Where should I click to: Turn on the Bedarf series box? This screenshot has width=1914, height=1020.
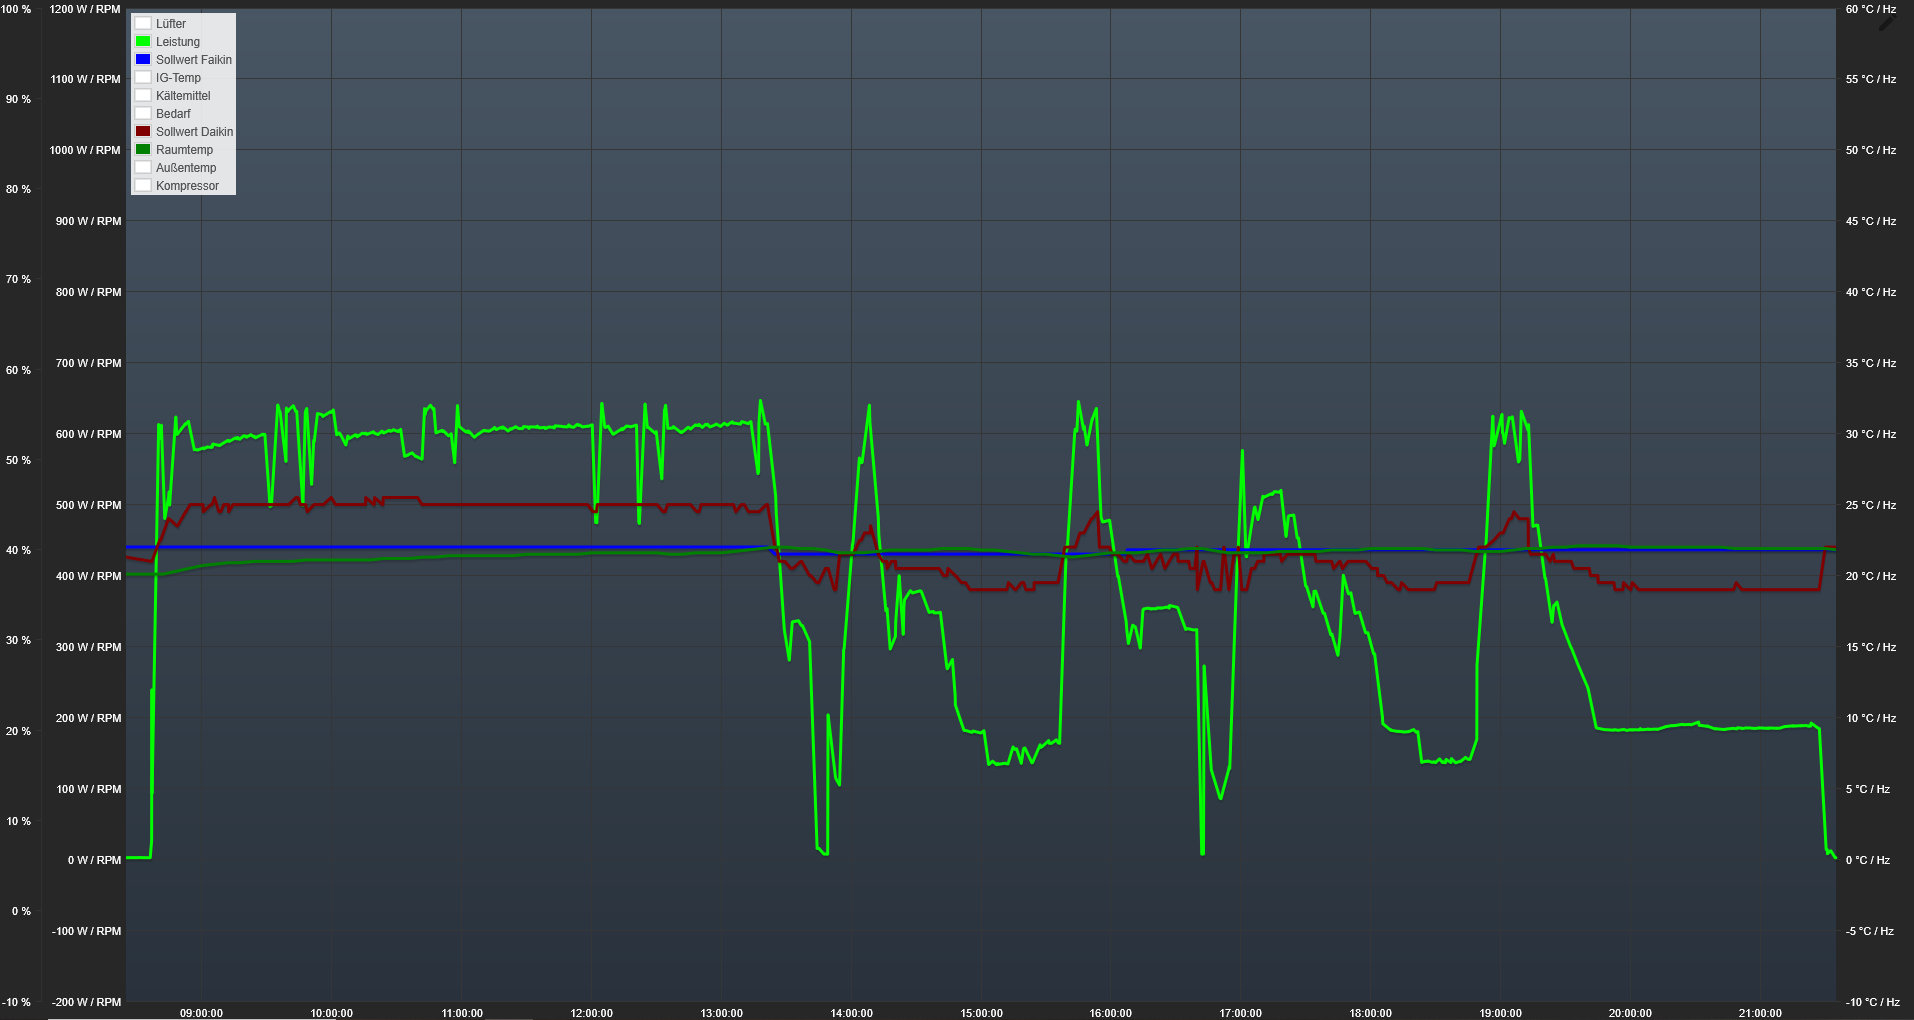point(143,113)
